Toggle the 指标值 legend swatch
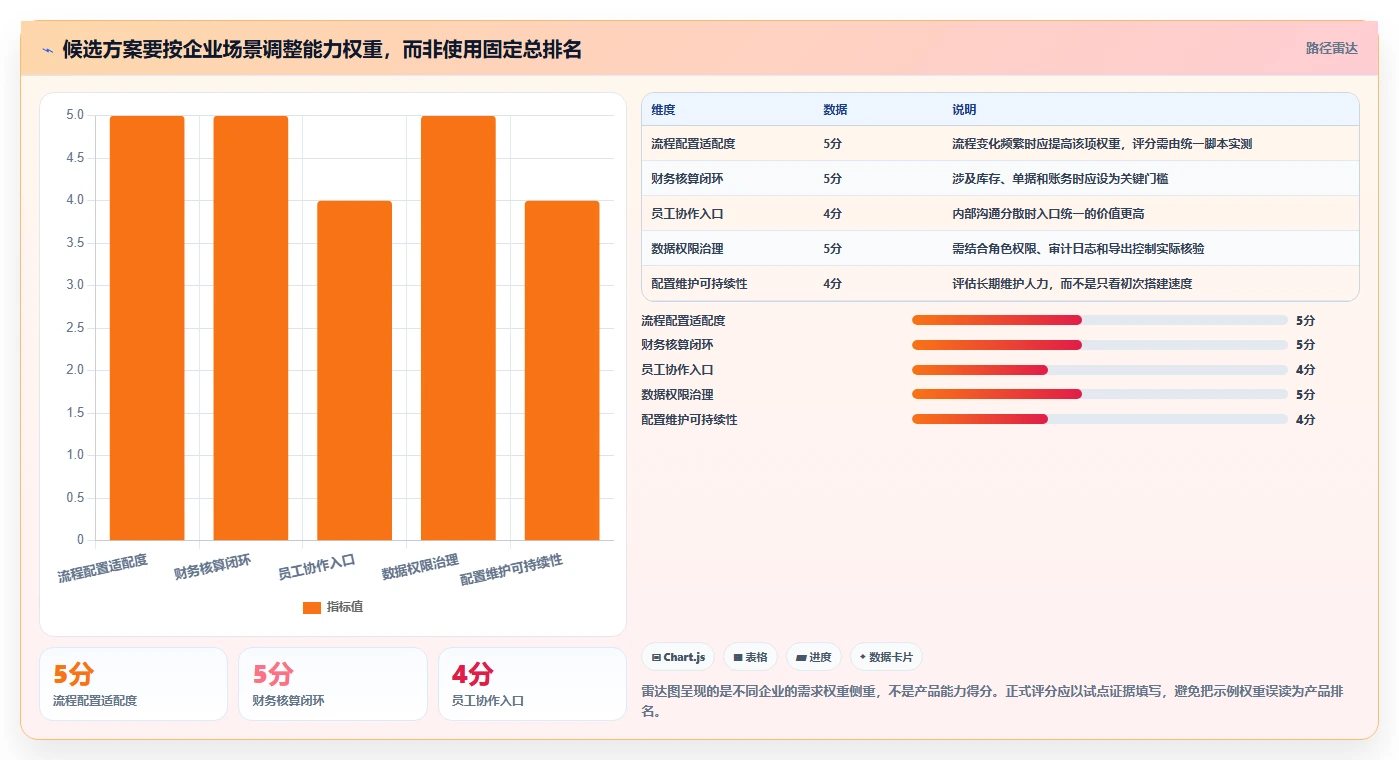 point(312,607)
